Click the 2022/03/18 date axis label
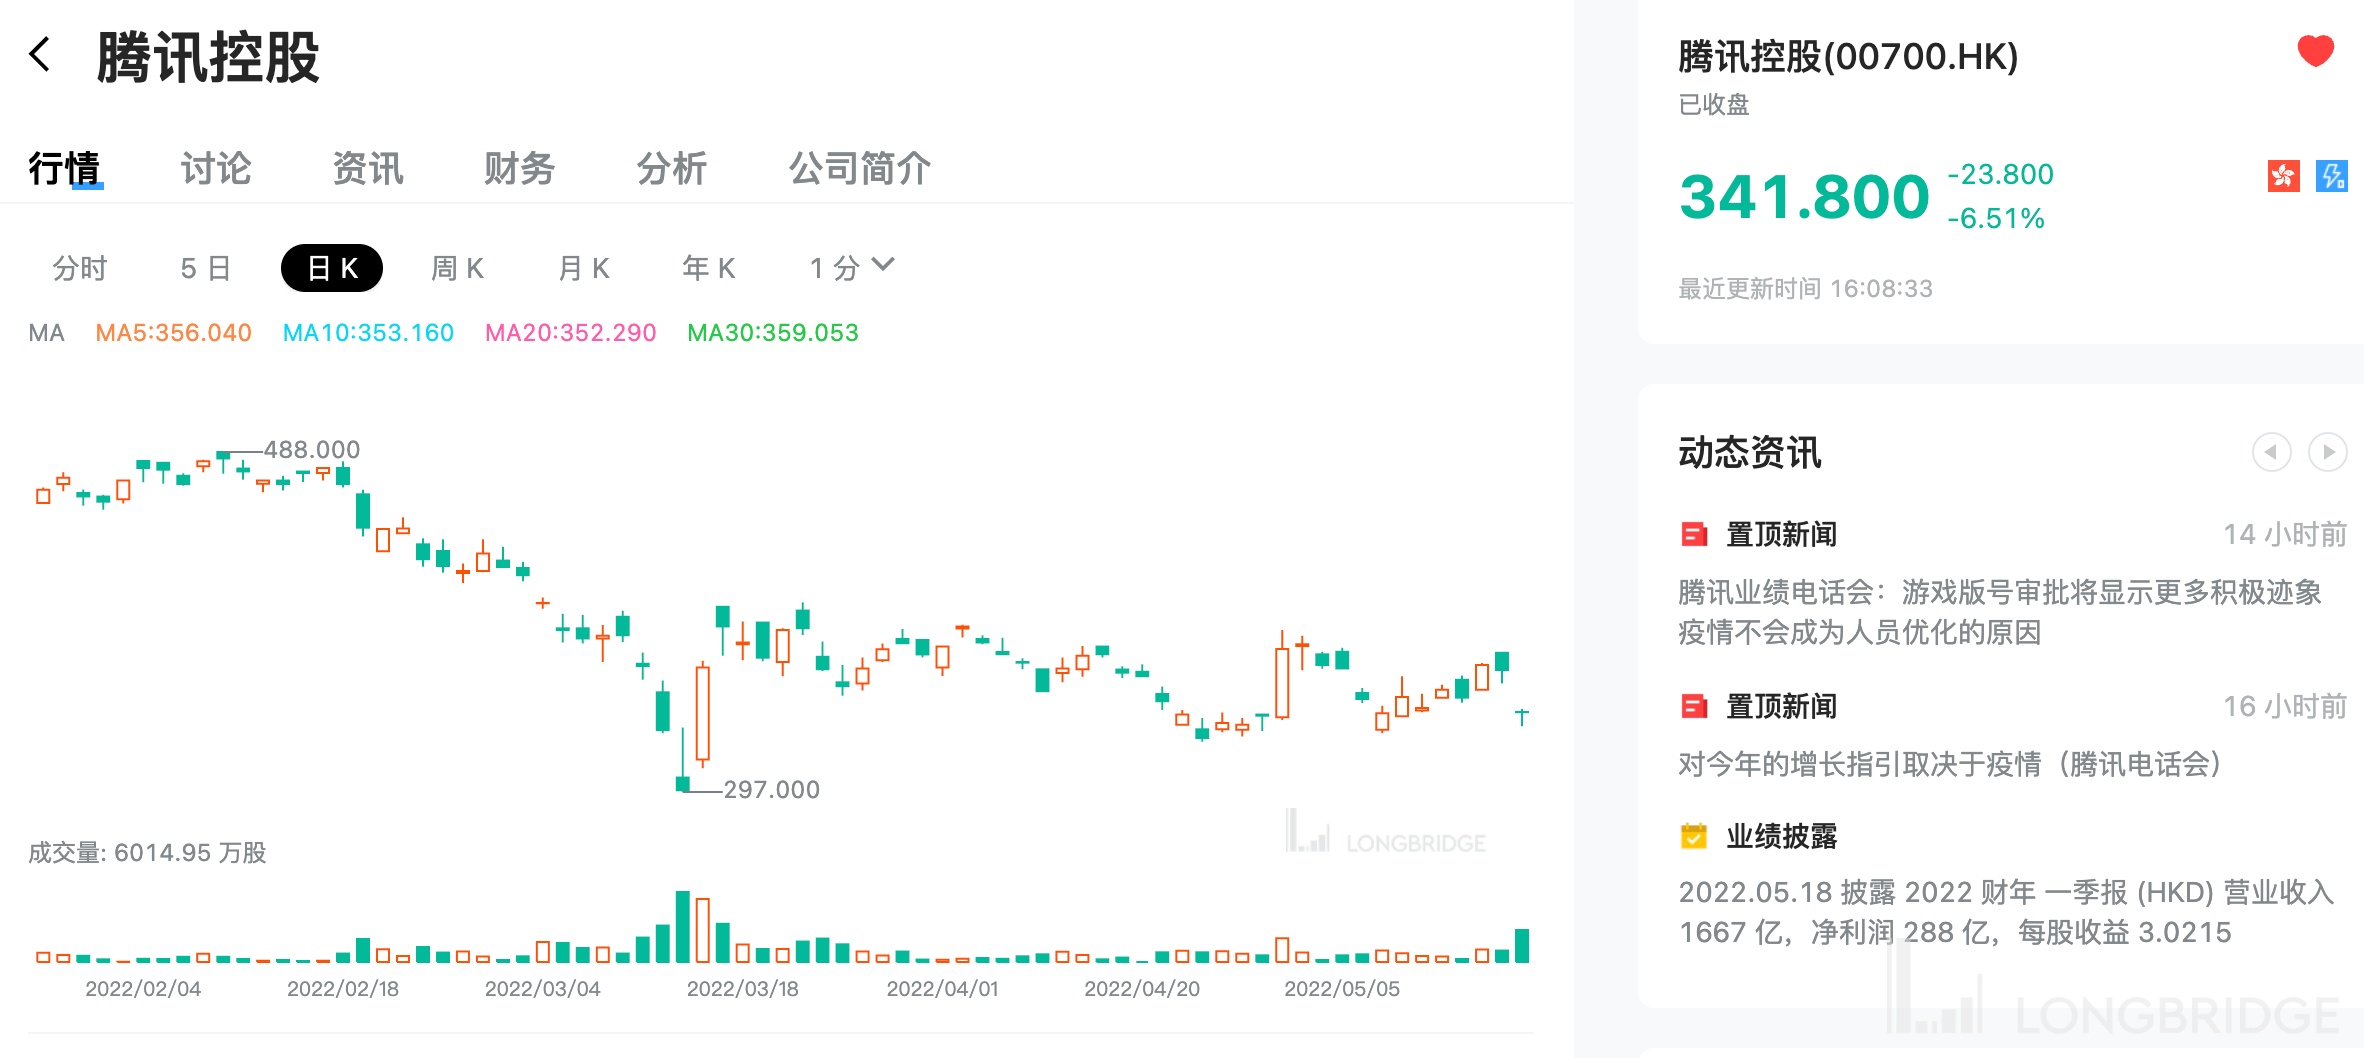 pyautogui.click(x=743, y=989)
